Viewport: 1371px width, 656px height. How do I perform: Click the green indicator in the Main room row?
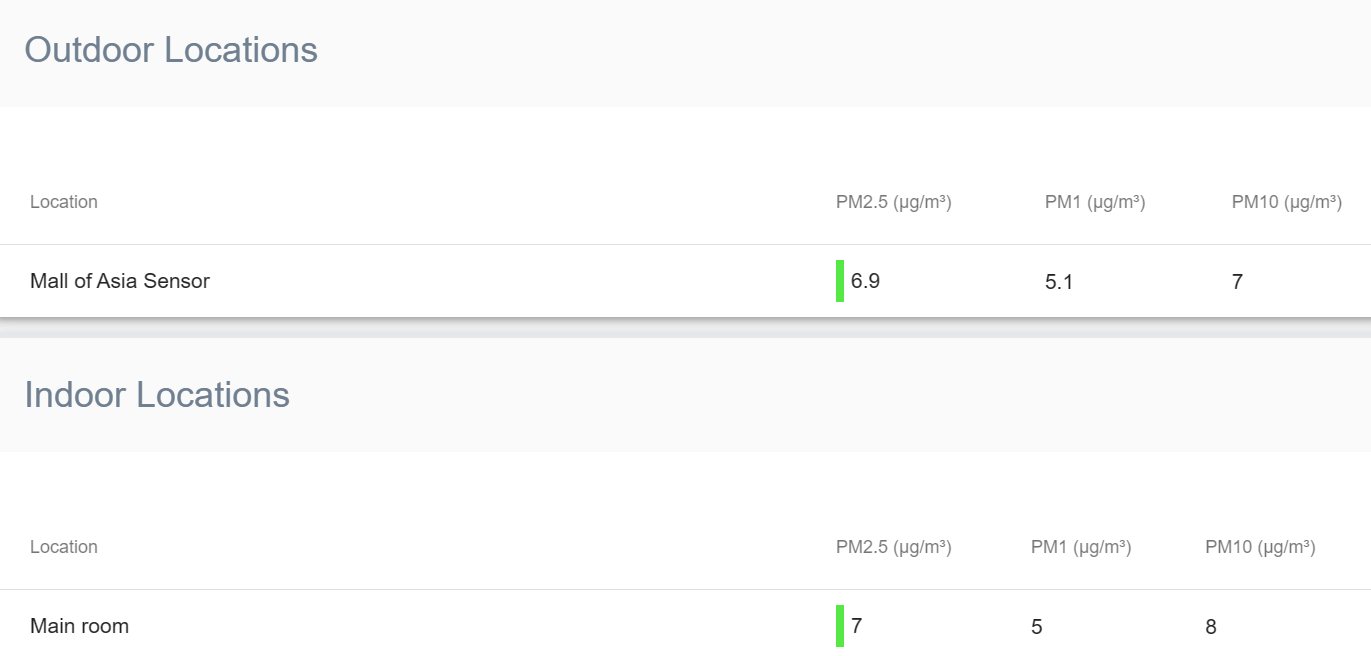[840, 626]
